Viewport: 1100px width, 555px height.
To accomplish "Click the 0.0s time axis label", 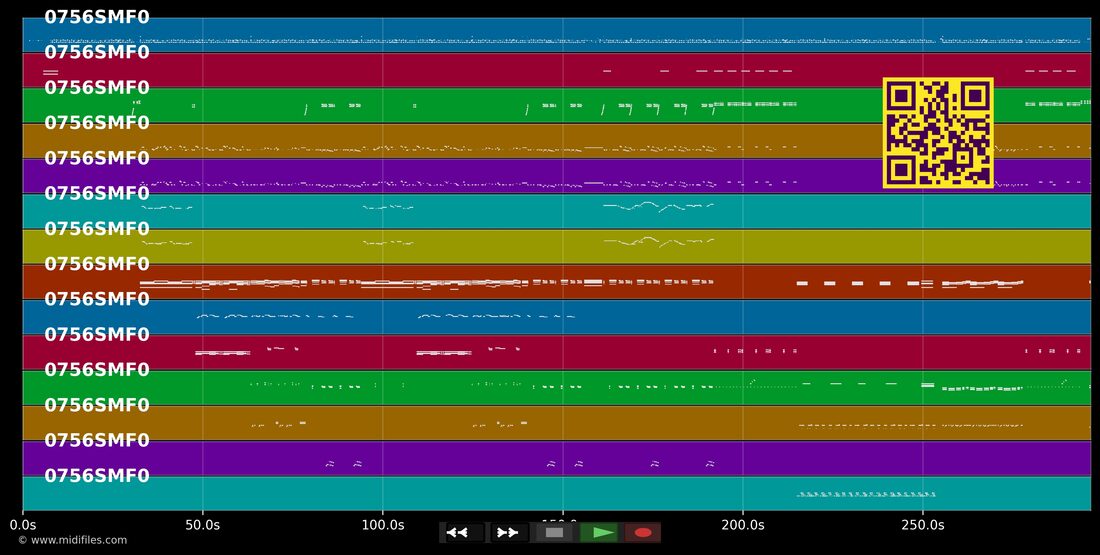I will coord(22,524).
